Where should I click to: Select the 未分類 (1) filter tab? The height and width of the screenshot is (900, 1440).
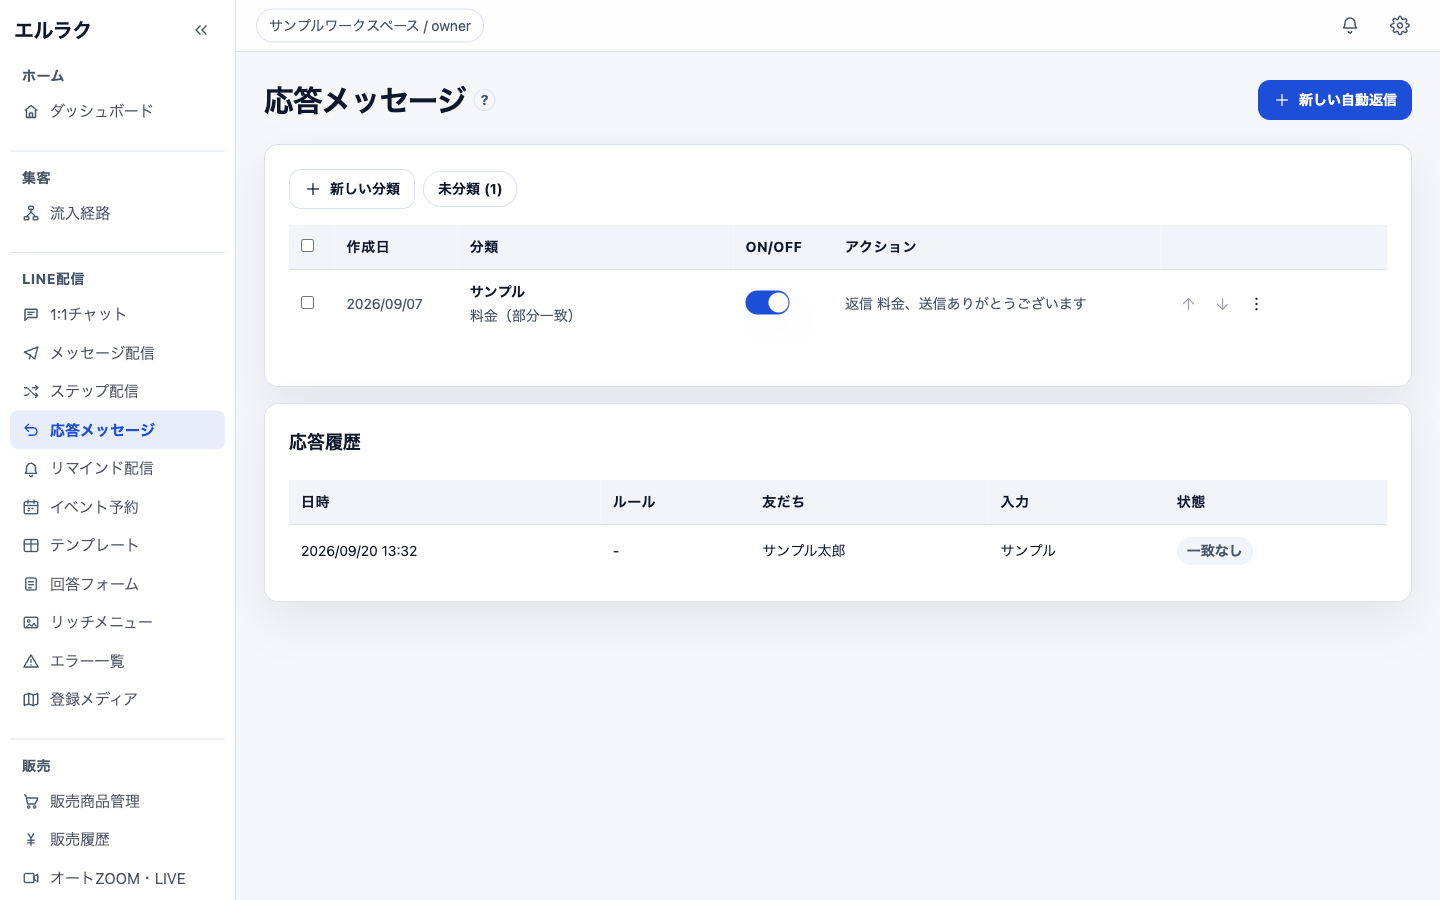pyautogui.click(x=470, y=189)
